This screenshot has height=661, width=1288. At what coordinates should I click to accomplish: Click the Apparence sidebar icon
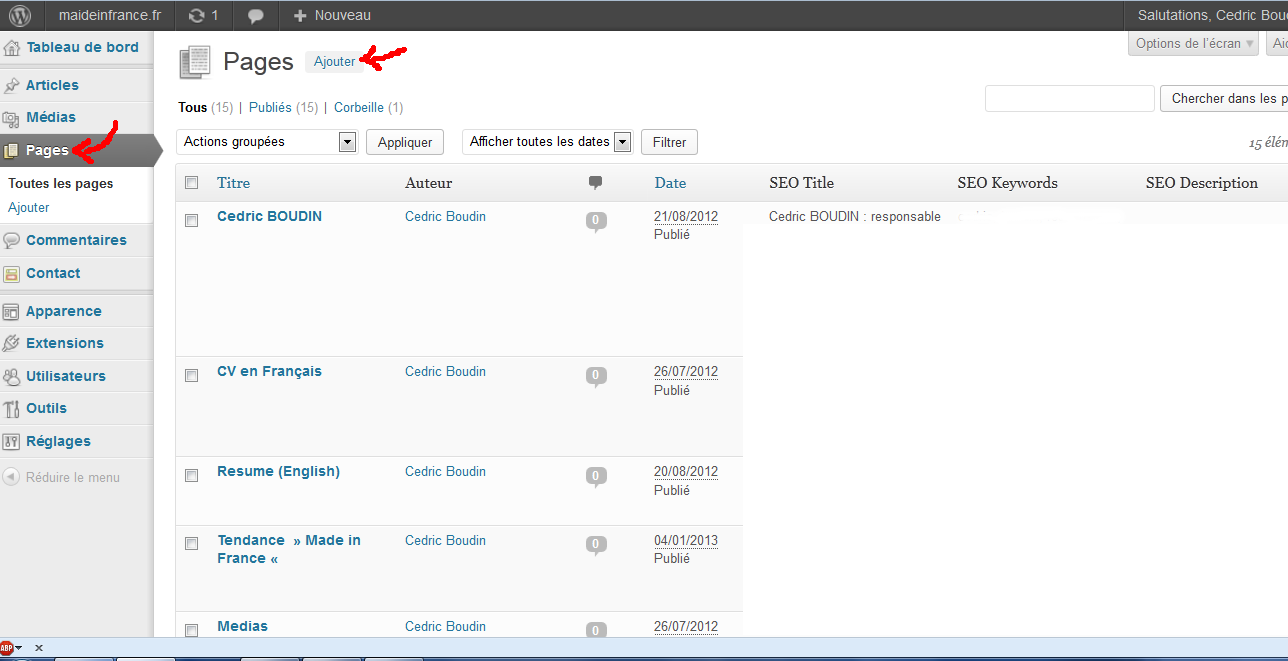11,312
